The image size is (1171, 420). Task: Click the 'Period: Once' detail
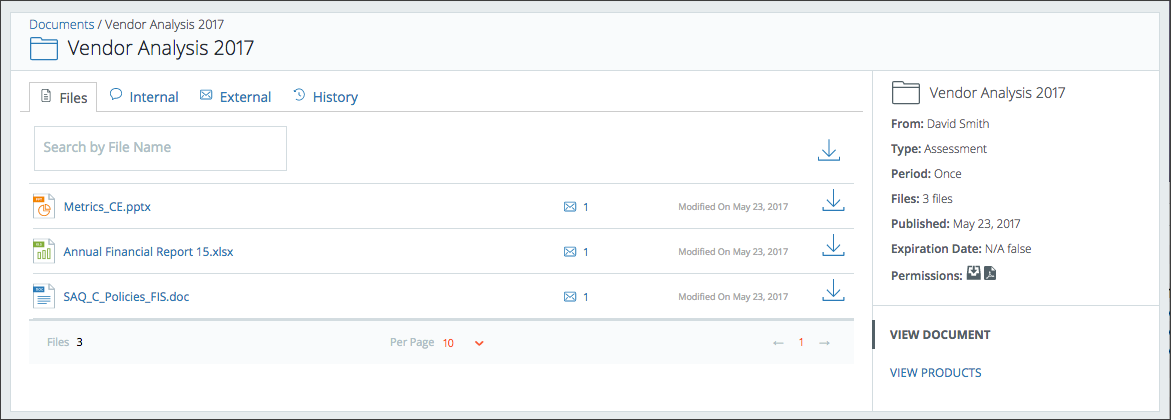coord(926,173)
